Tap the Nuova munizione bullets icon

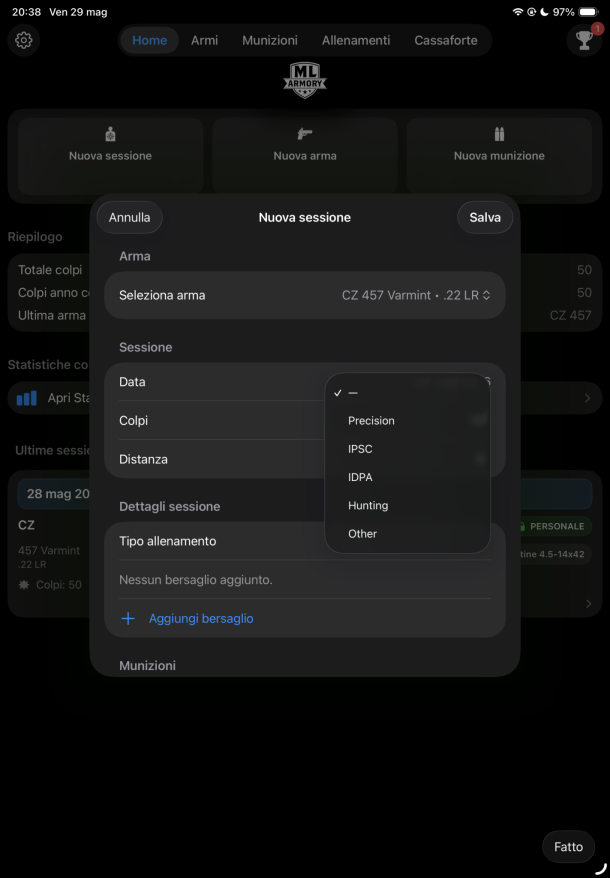(x=499, y=134)
